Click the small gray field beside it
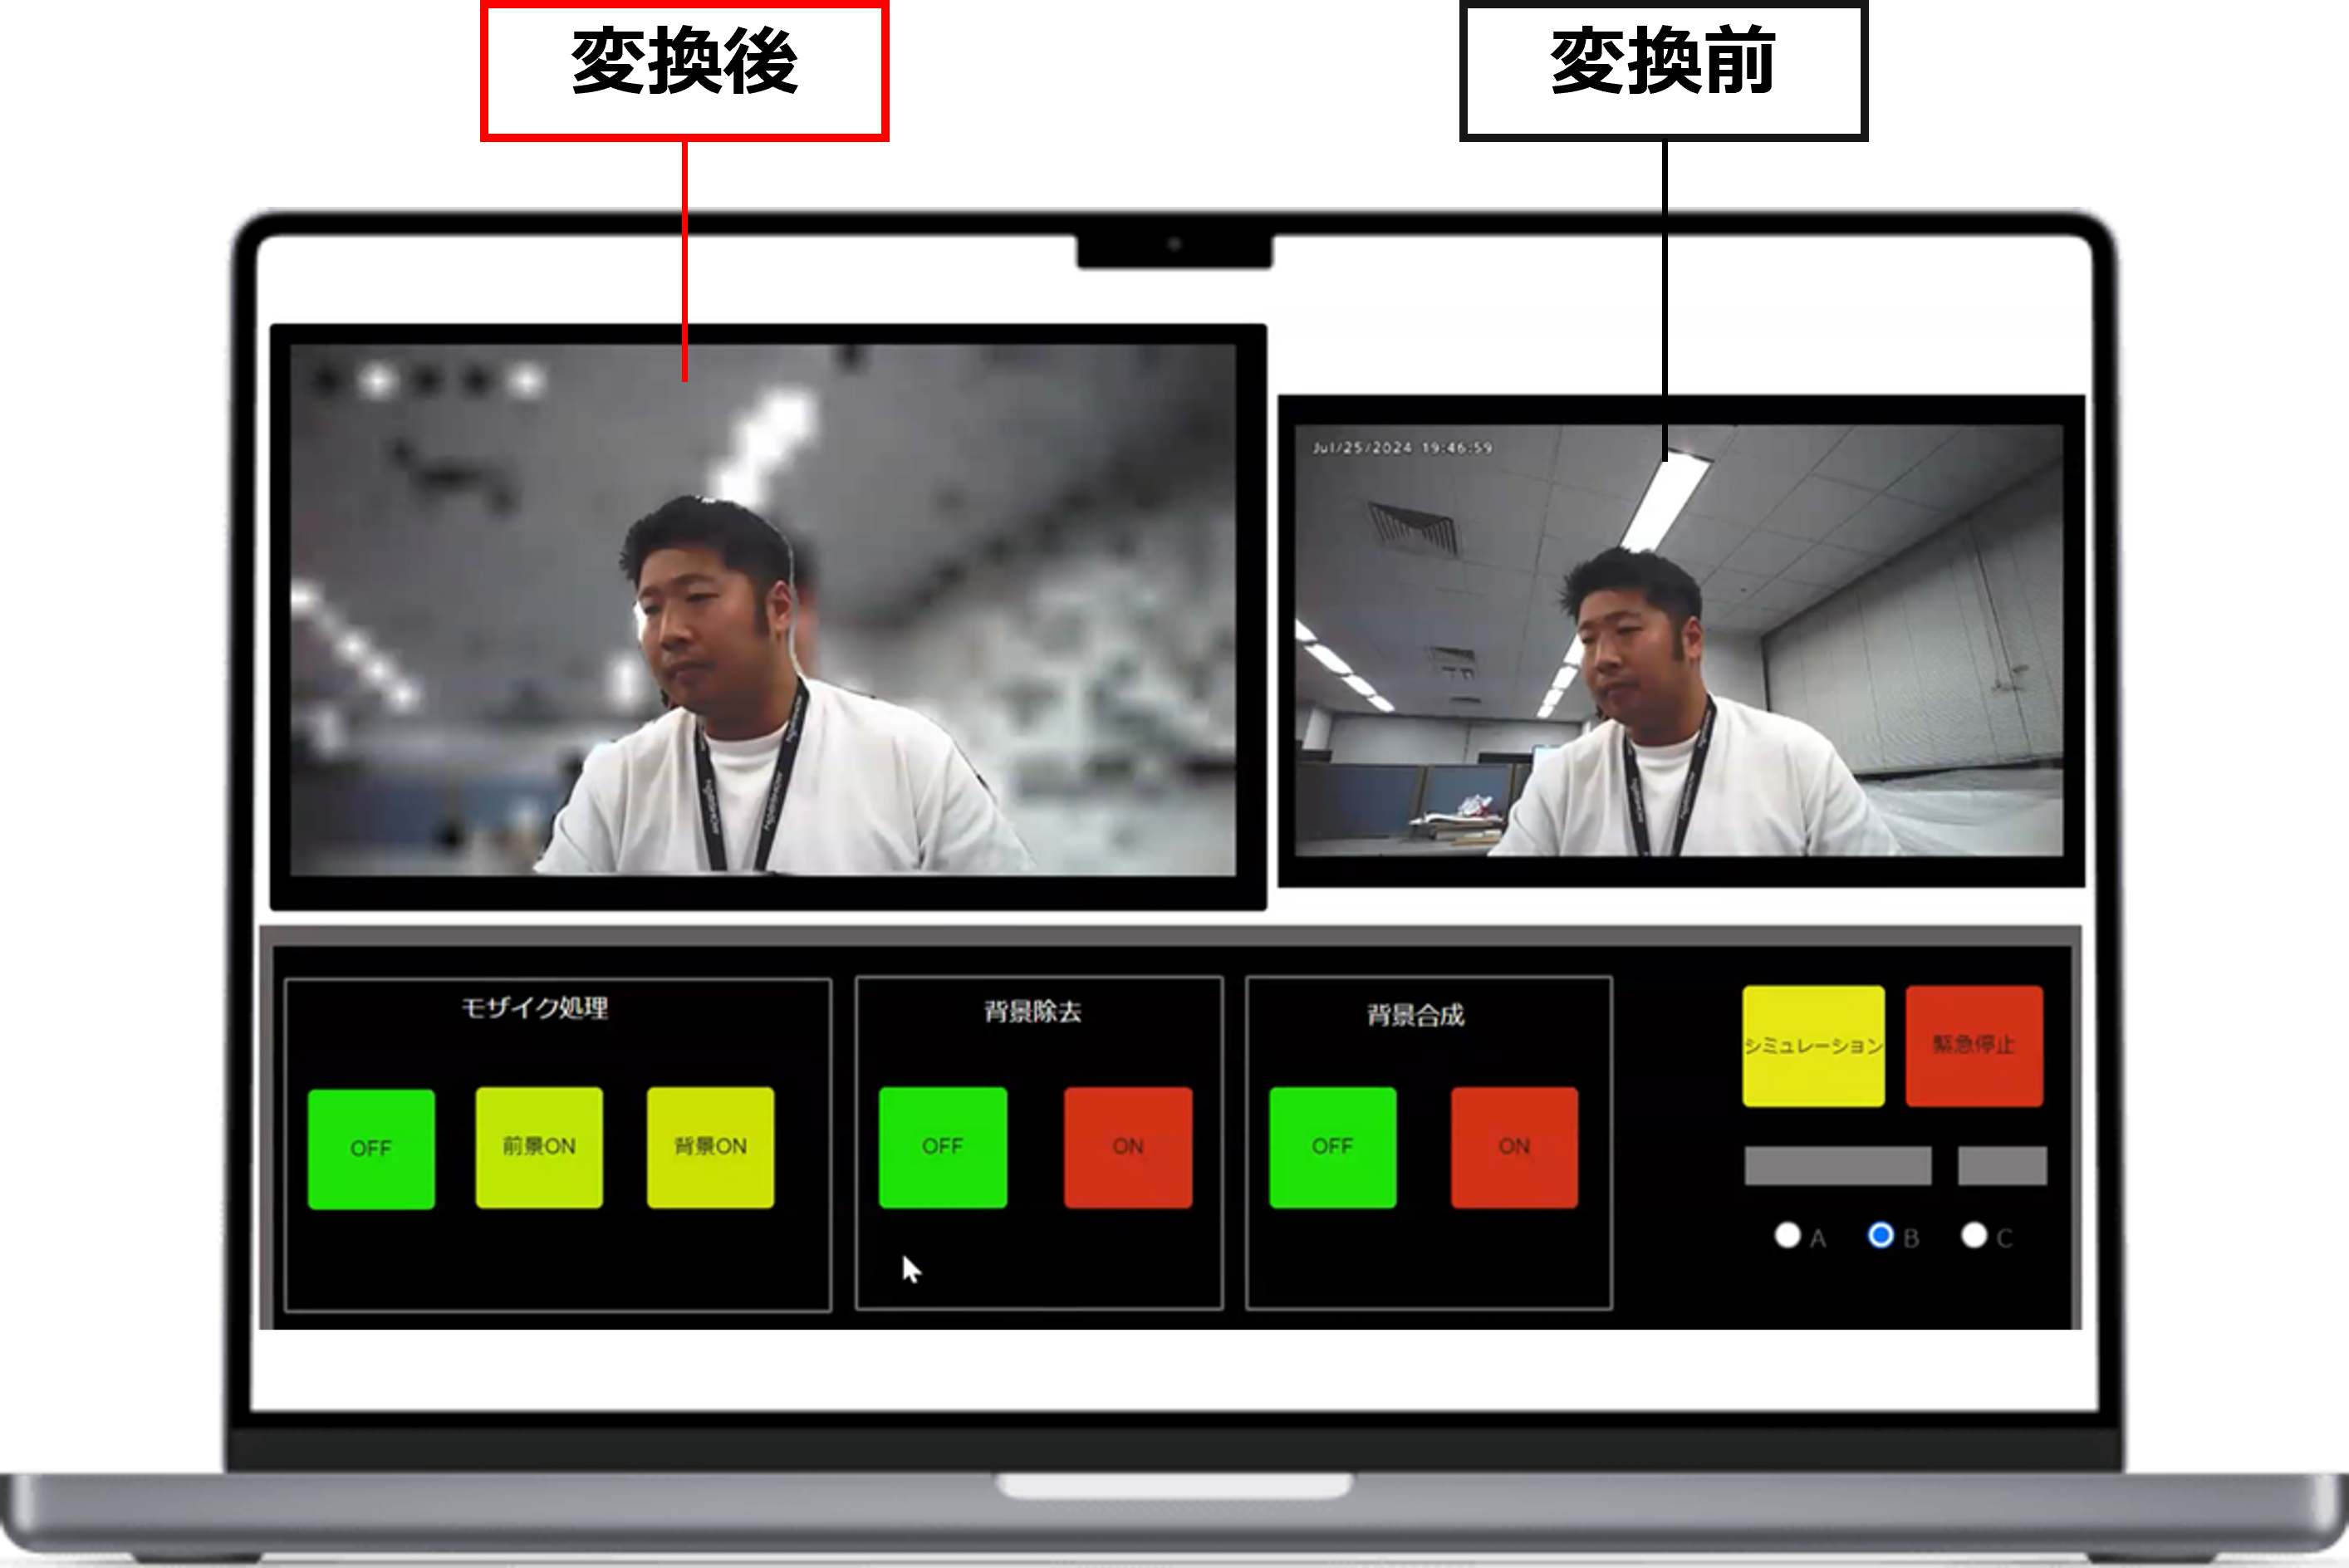Viewport: 2349px width, 1568px height. tap(2001, 1166)
